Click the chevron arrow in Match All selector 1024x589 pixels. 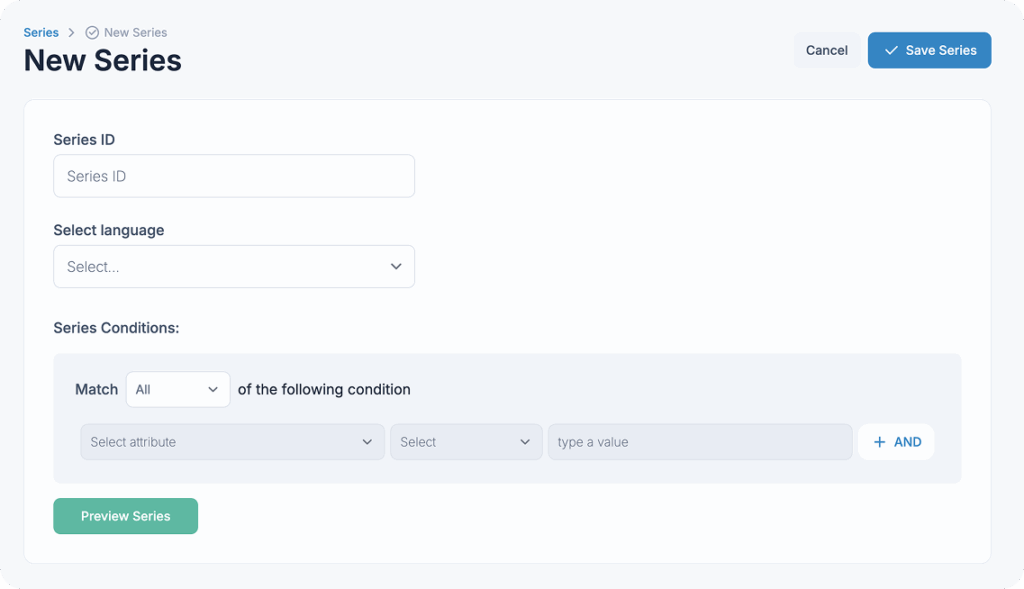tap(213, 390)
